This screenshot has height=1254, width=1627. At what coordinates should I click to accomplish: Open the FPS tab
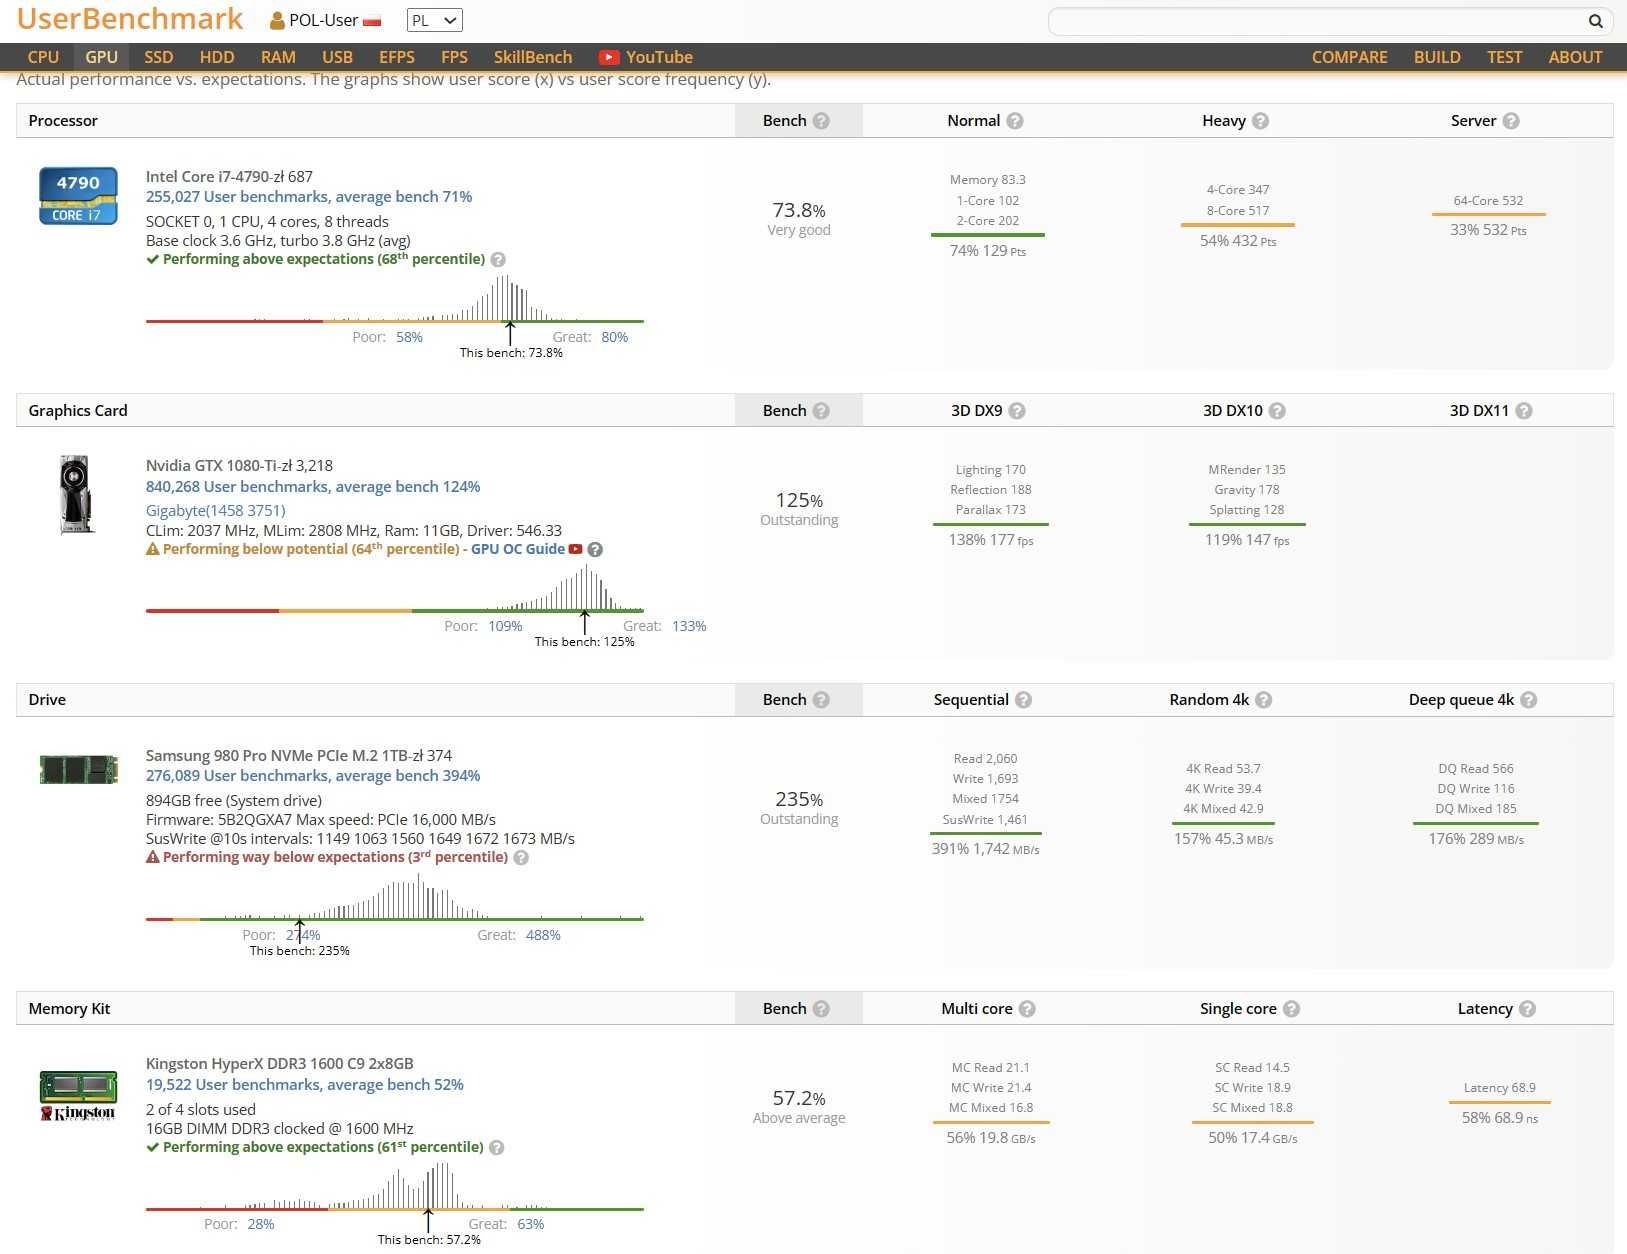[454, 57]
